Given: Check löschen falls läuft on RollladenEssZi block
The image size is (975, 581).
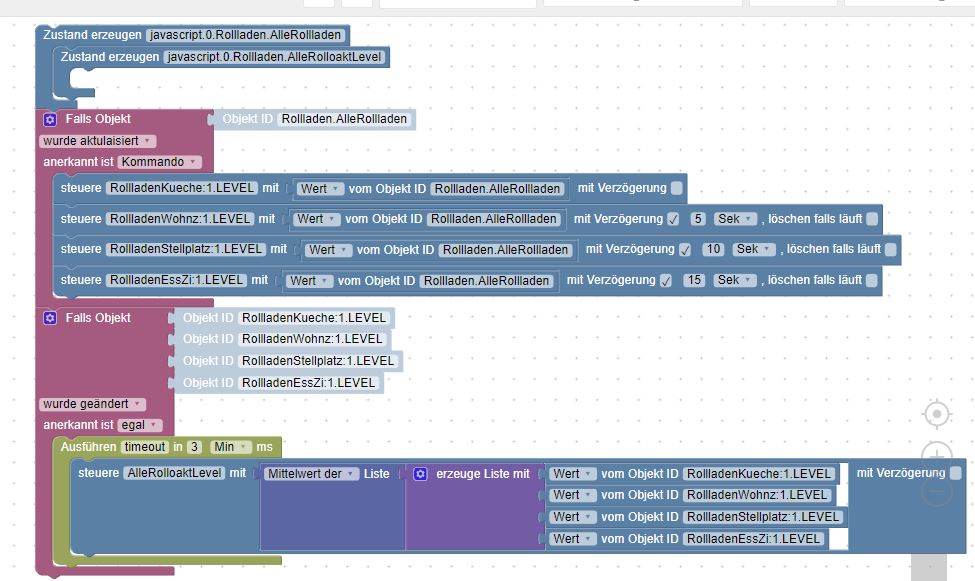Looking at the screenshot, I should [872, 280].
